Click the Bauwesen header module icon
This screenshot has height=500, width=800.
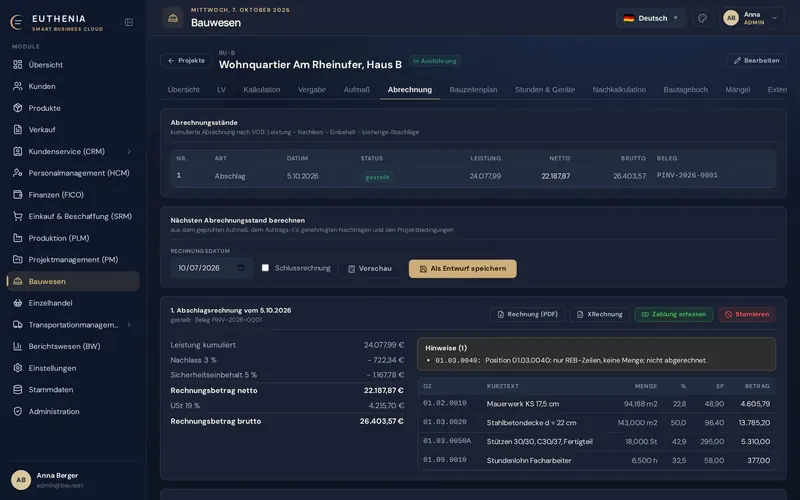(173, 18)
